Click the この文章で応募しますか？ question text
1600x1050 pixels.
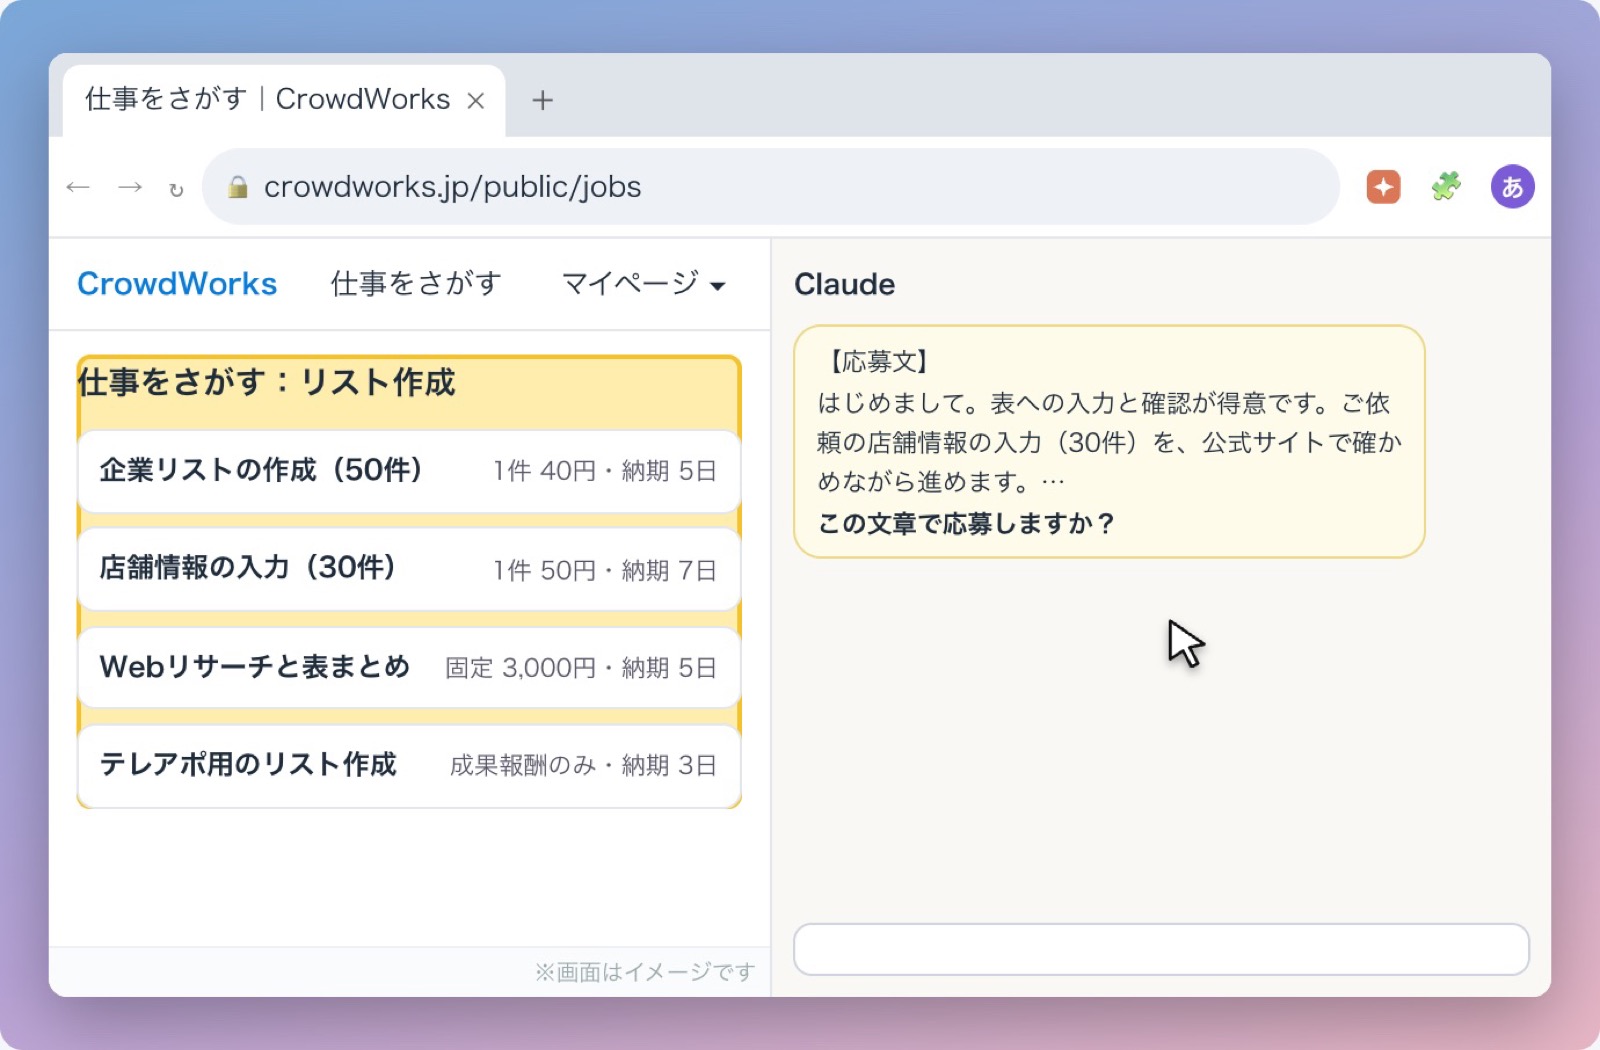pos(966,523)
